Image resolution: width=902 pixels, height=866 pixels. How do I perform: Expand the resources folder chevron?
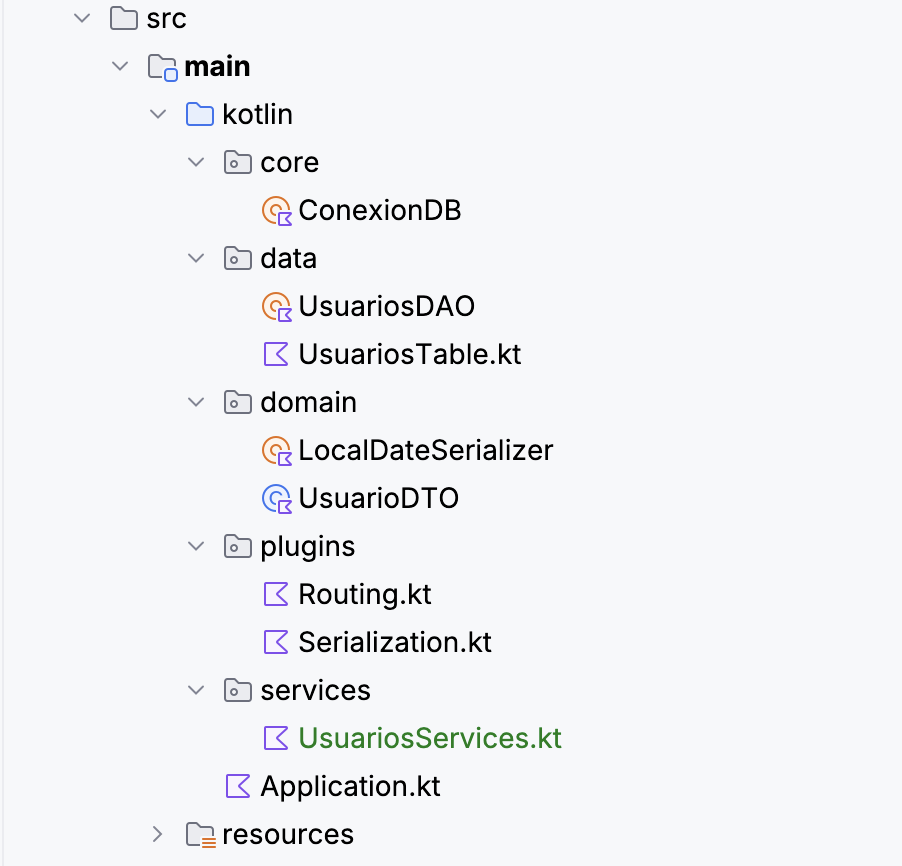click(x=158, y=834)
